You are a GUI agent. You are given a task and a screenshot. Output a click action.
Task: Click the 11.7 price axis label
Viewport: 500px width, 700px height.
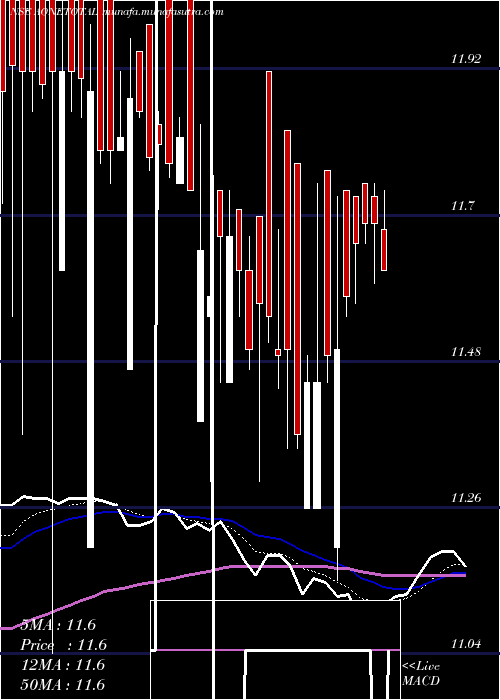463,206
